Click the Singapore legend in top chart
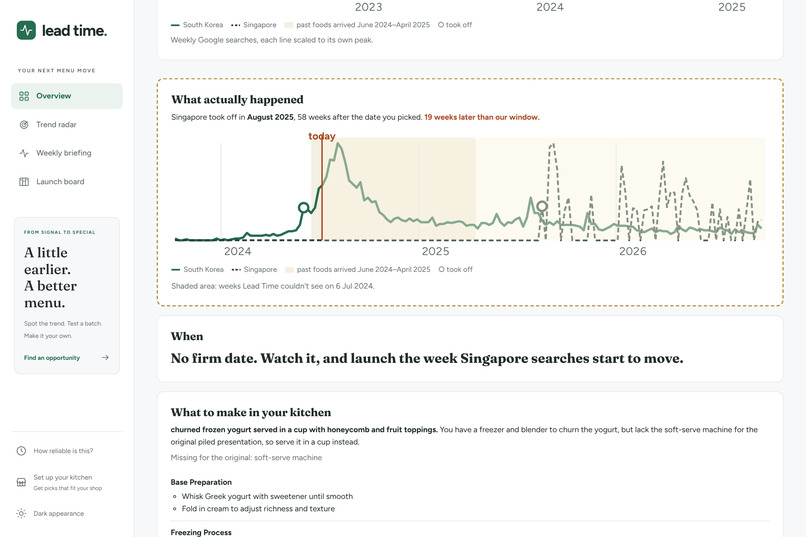Viewport: 806px width, 537px height. [254, 25]
